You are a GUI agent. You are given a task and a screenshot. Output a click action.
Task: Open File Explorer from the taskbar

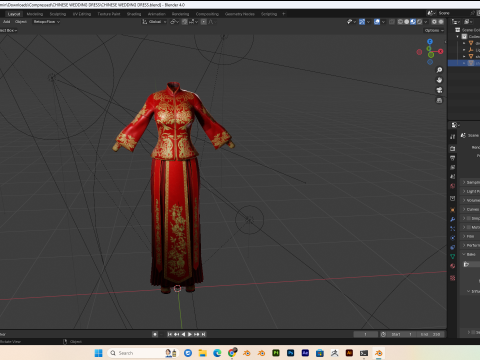[x=202, y=353]
